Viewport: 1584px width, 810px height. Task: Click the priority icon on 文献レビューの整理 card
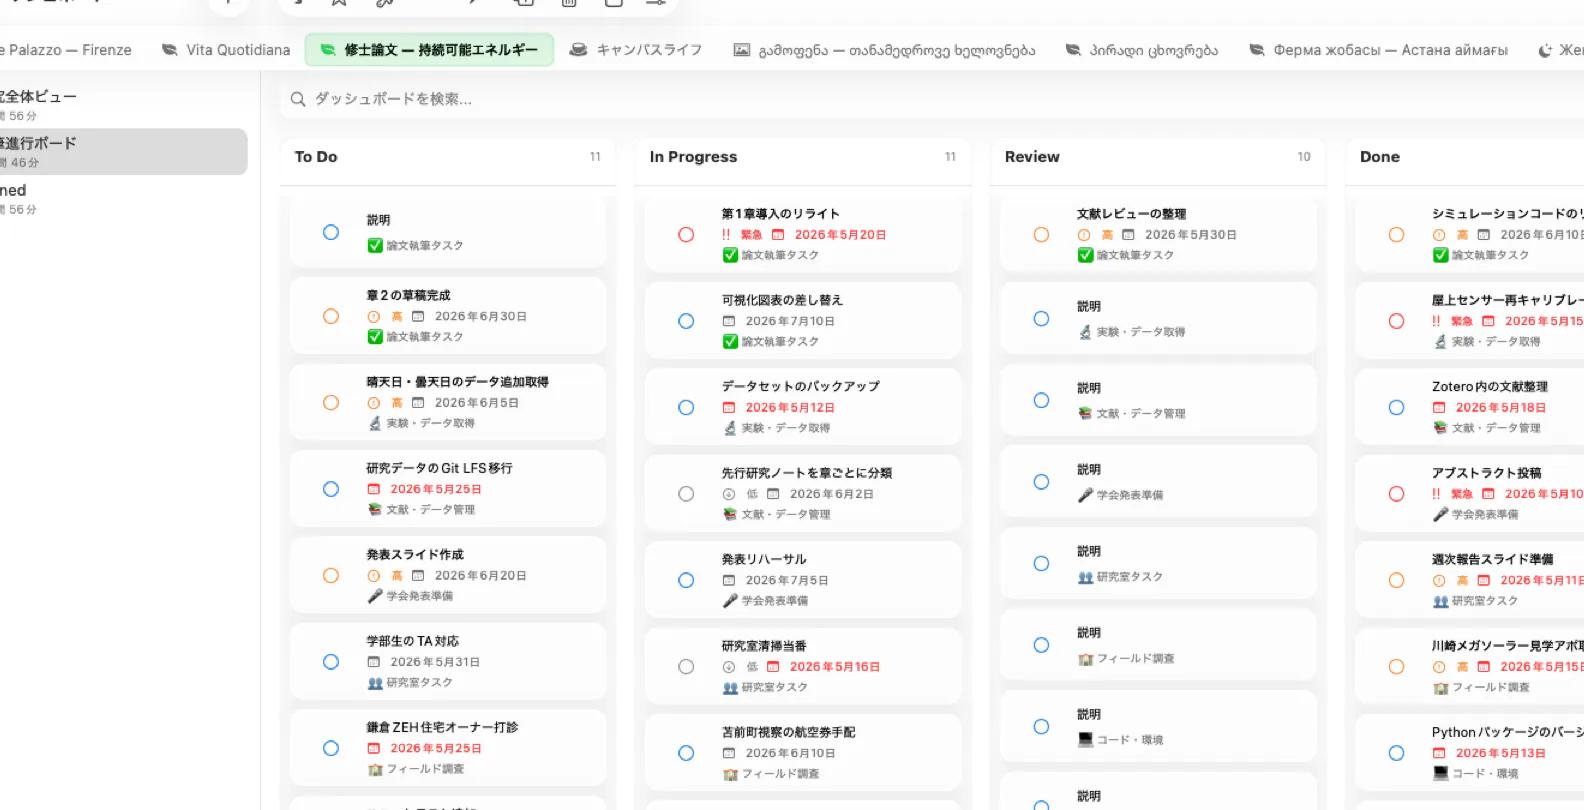pyautogui.click(x=1083, y=235)
